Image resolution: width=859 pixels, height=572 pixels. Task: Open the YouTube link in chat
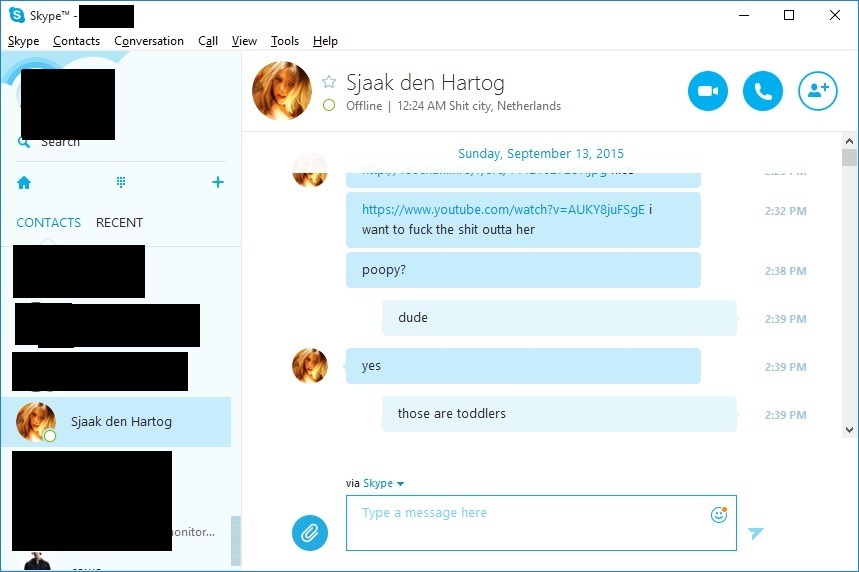coord(503,210)
